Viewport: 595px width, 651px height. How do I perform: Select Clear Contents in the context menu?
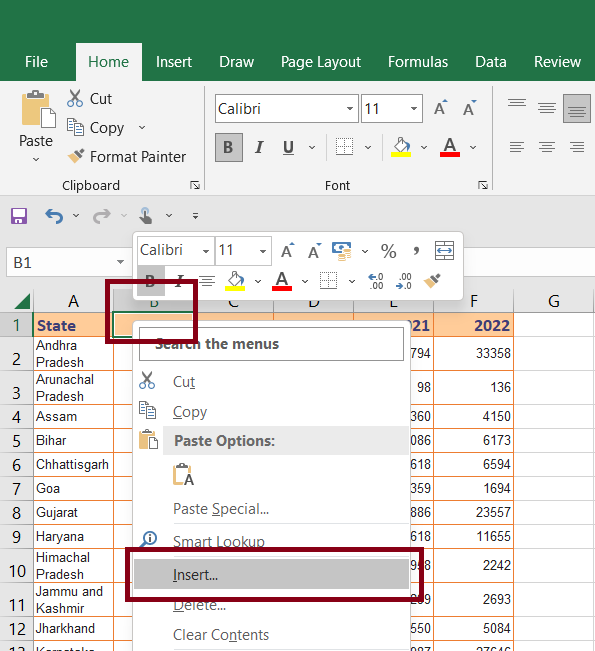[221, 635]
